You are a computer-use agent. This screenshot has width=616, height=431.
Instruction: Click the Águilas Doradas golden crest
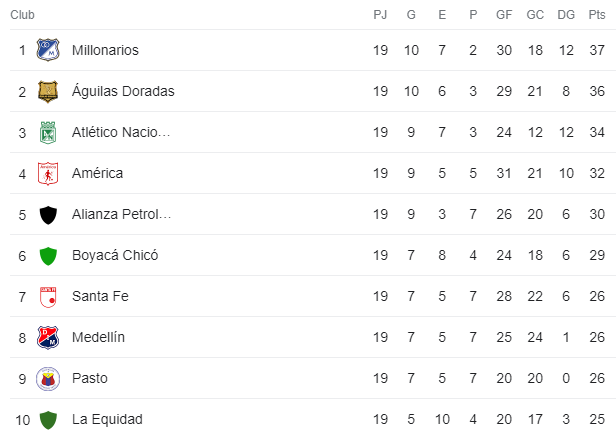point(48,91)
